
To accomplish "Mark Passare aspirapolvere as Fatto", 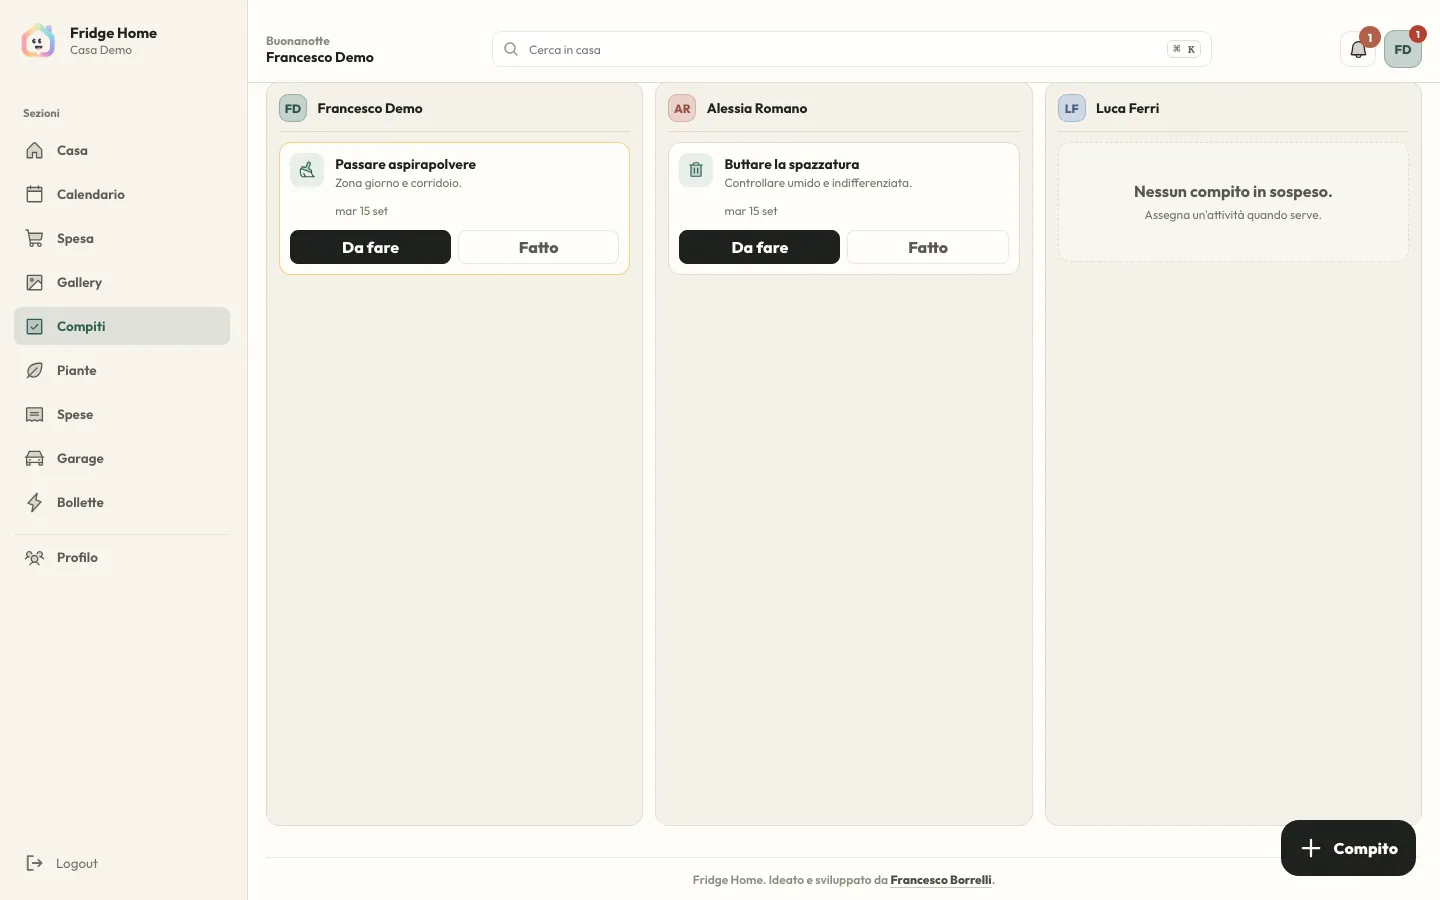I will [x=538, y=247].
